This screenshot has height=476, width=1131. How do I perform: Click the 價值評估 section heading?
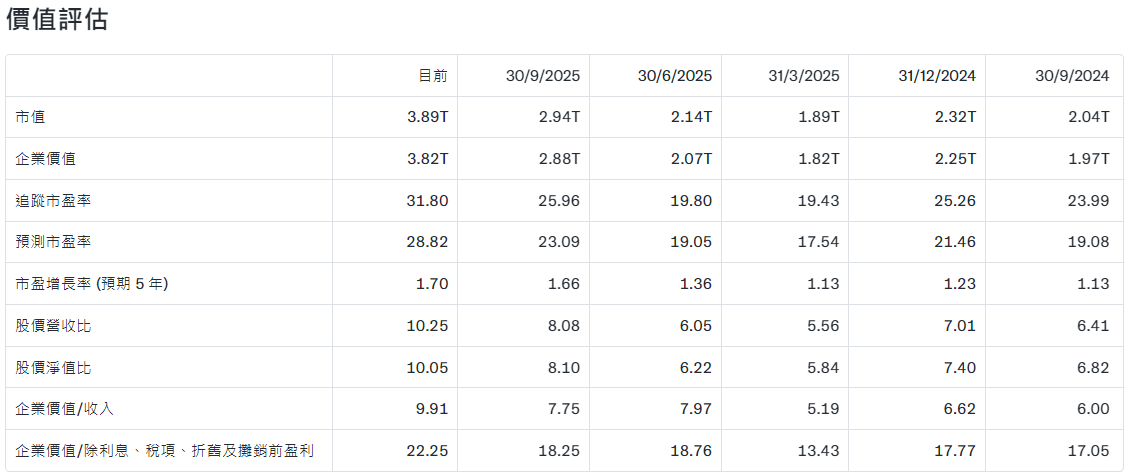click(57, 20)
